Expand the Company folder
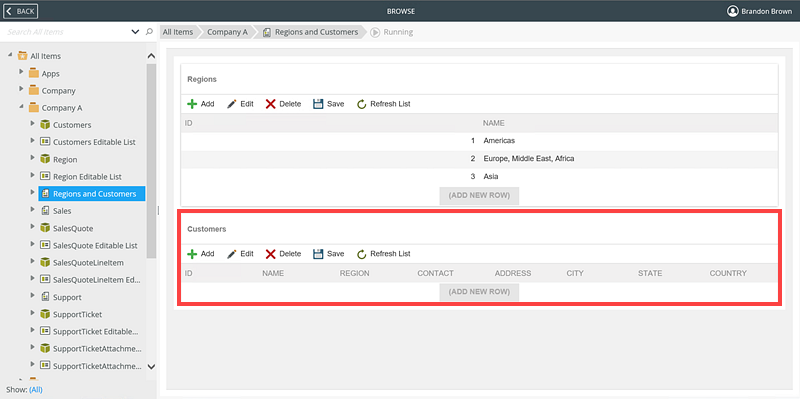This screenshot has height=399, width=800. point(21,89)
